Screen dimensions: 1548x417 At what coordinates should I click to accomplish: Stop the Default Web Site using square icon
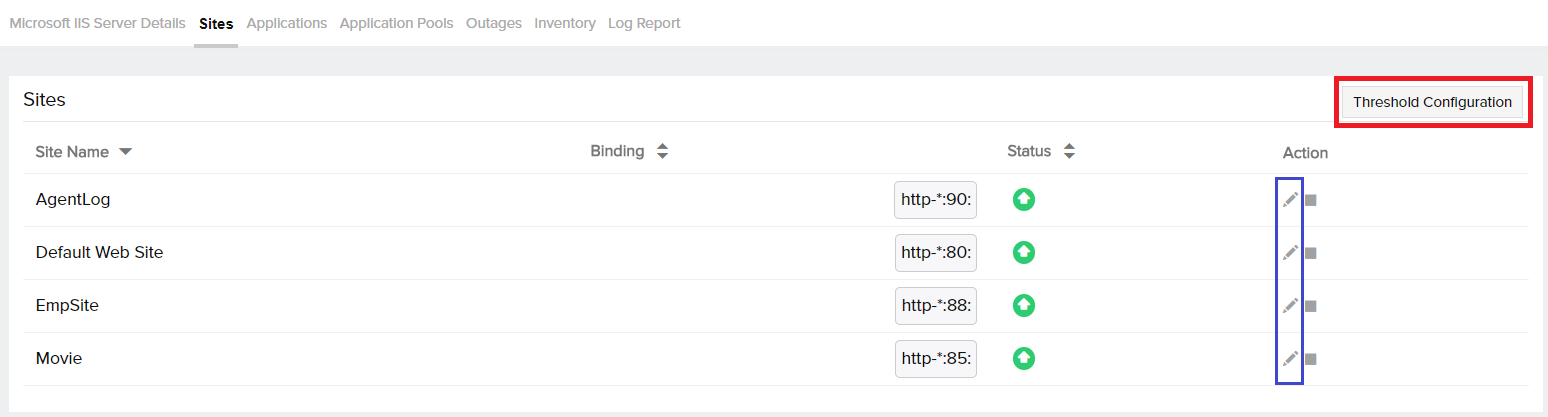[x=1311, y=253]
